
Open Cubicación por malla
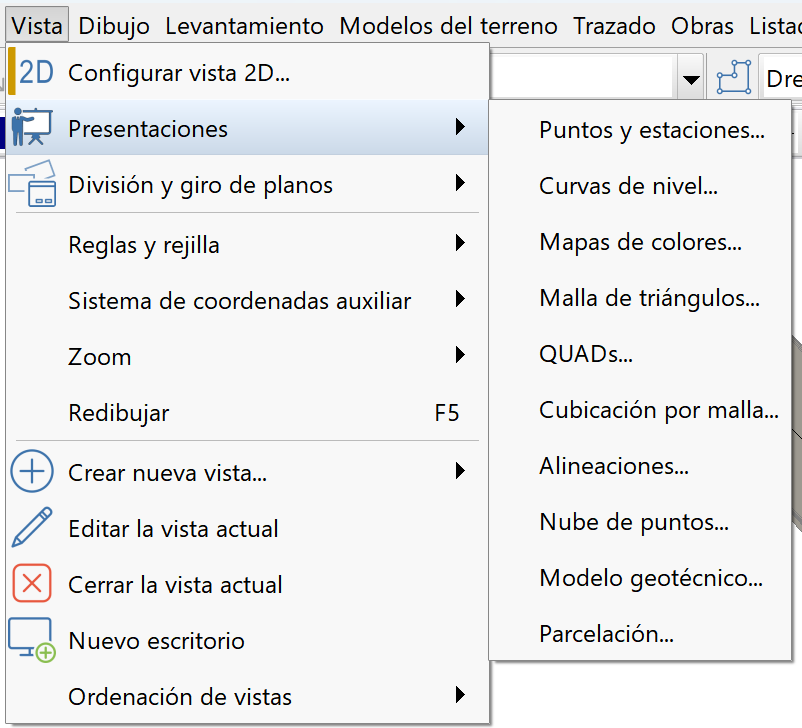pos(659,410)
